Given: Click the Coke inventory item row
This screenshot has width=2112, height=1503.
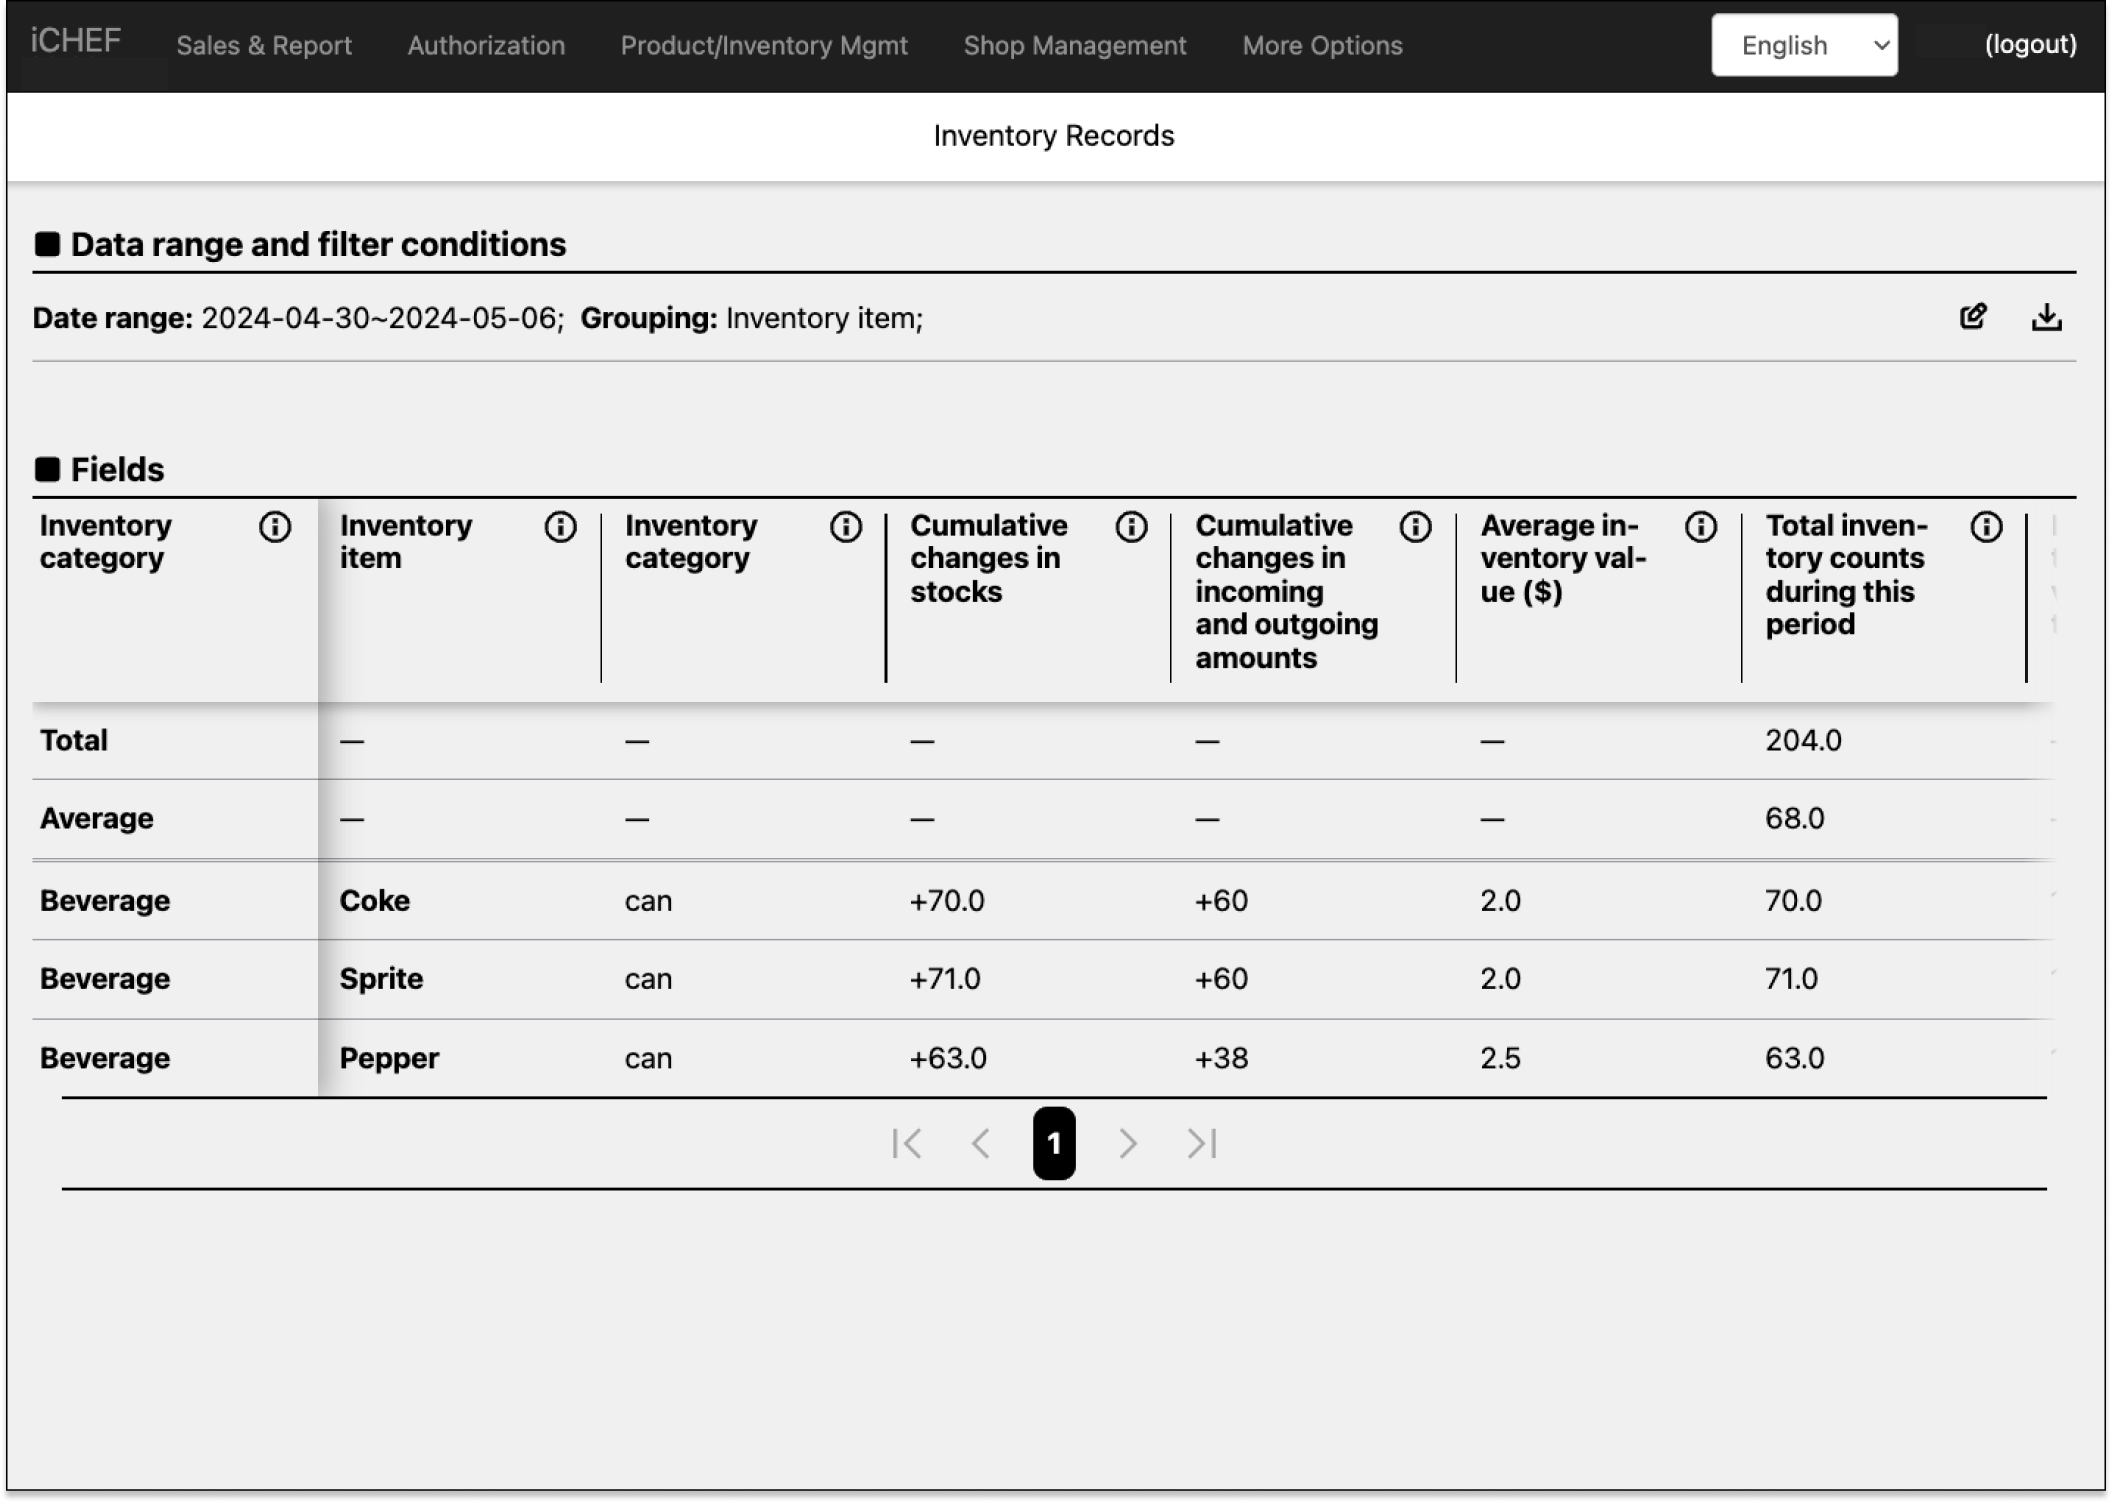Looking at the screenshot, I should coord(375,900).
